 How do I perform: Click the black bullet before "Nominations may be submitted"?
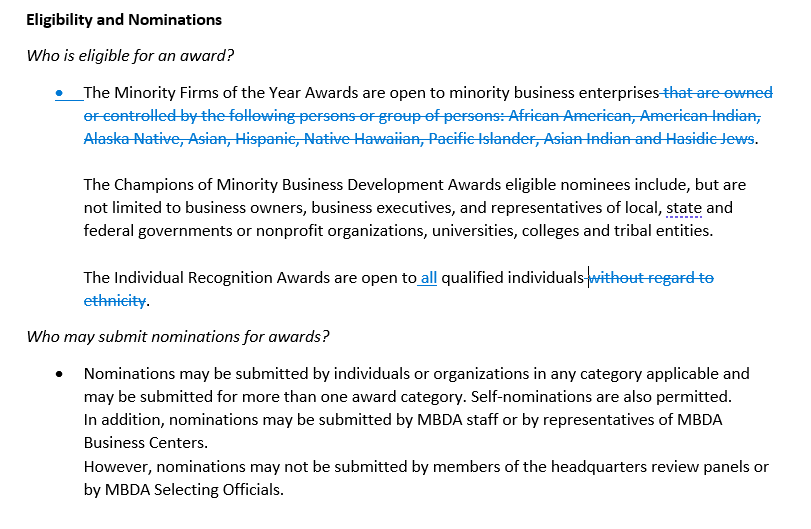pyautogui.click(x=60, y=374)
